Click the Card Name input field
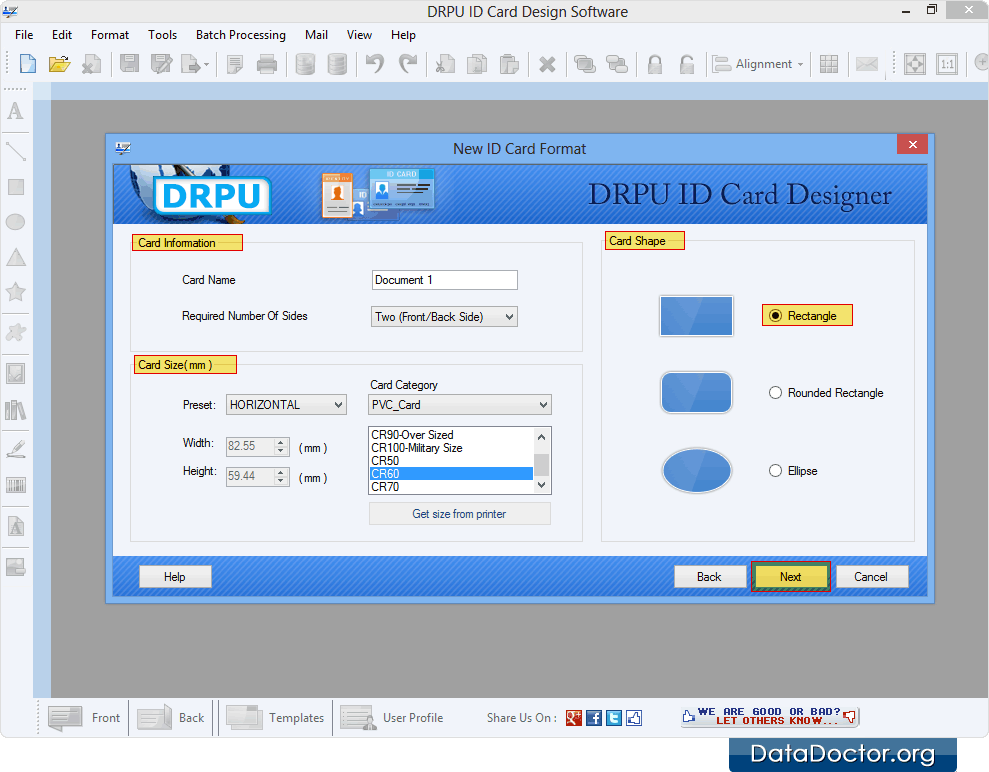989x772 pixels. click(x=445, y=280)
